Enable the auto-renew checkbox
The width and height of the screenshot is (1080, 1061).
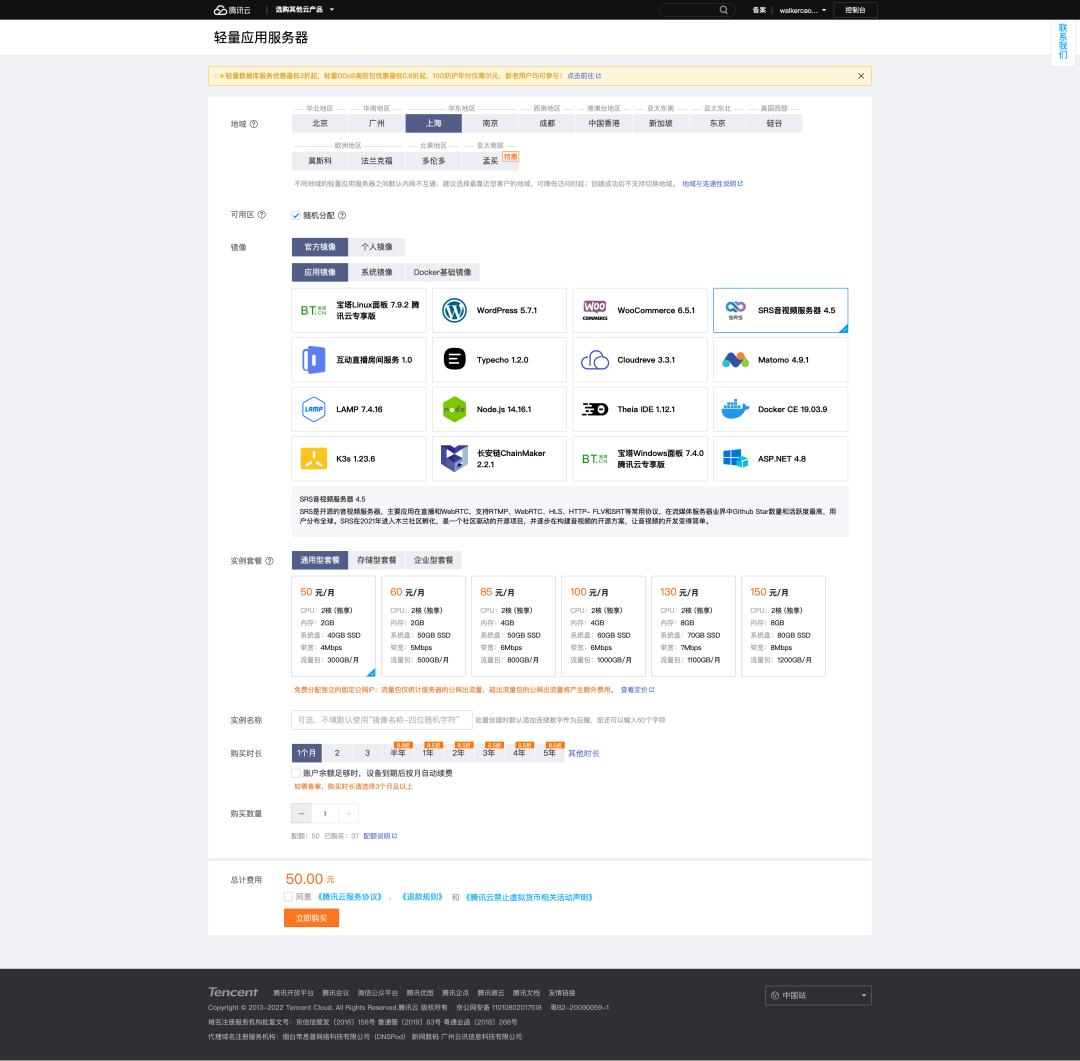[296, 773]
